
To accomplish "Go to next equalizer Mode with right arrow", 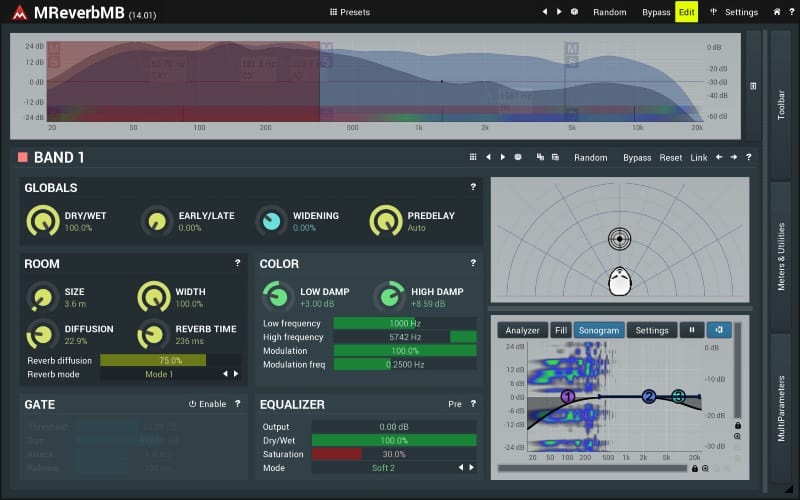I will tap(471, 467).
